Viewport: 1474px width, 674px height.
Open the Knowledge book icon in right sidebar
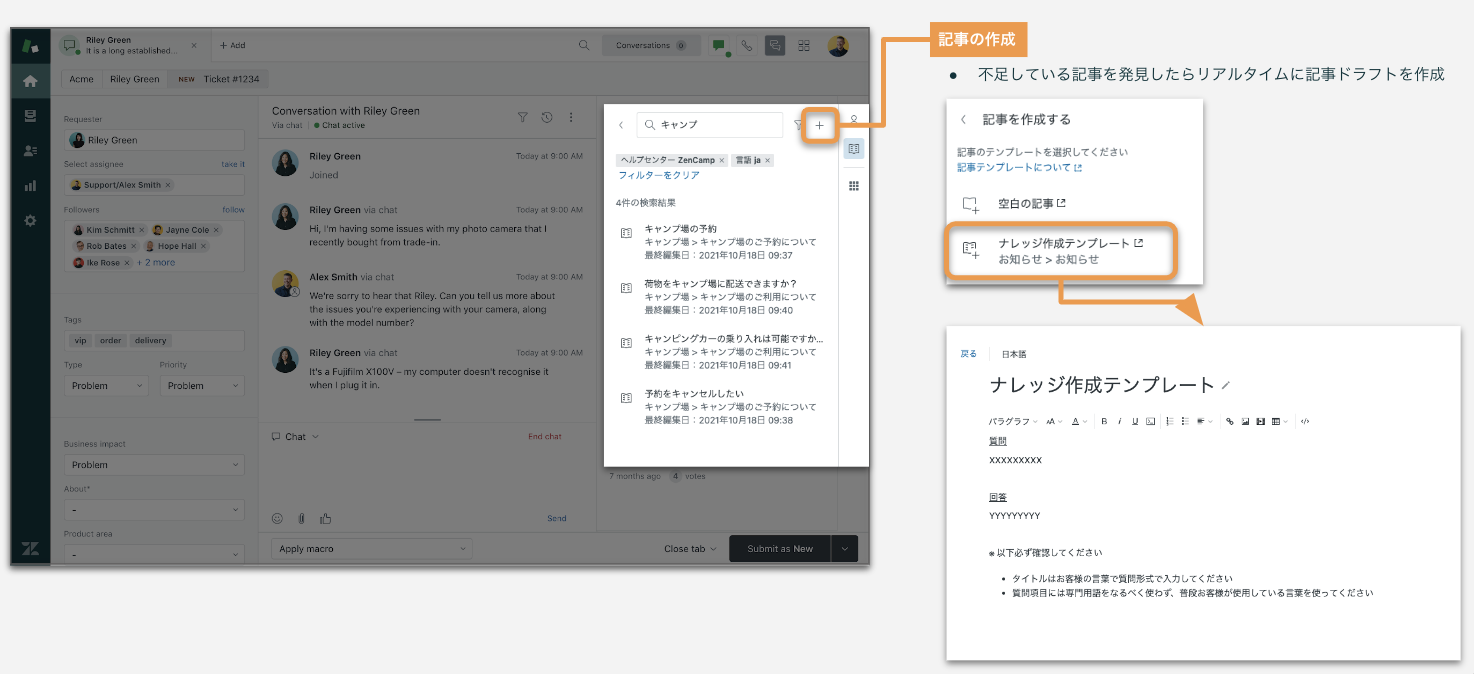tap(853, 148)
